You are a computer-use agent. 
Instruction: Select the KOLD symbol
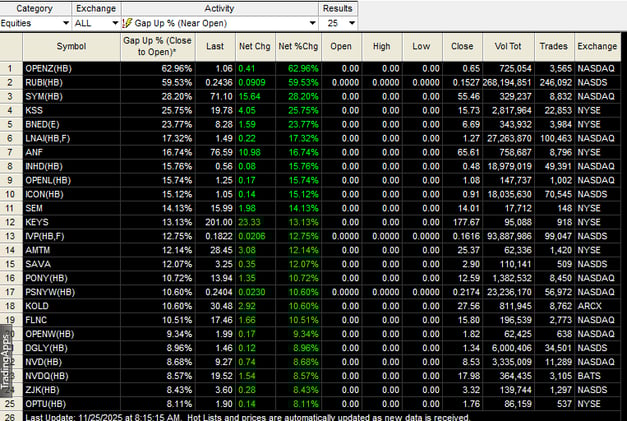pos(37,306)
